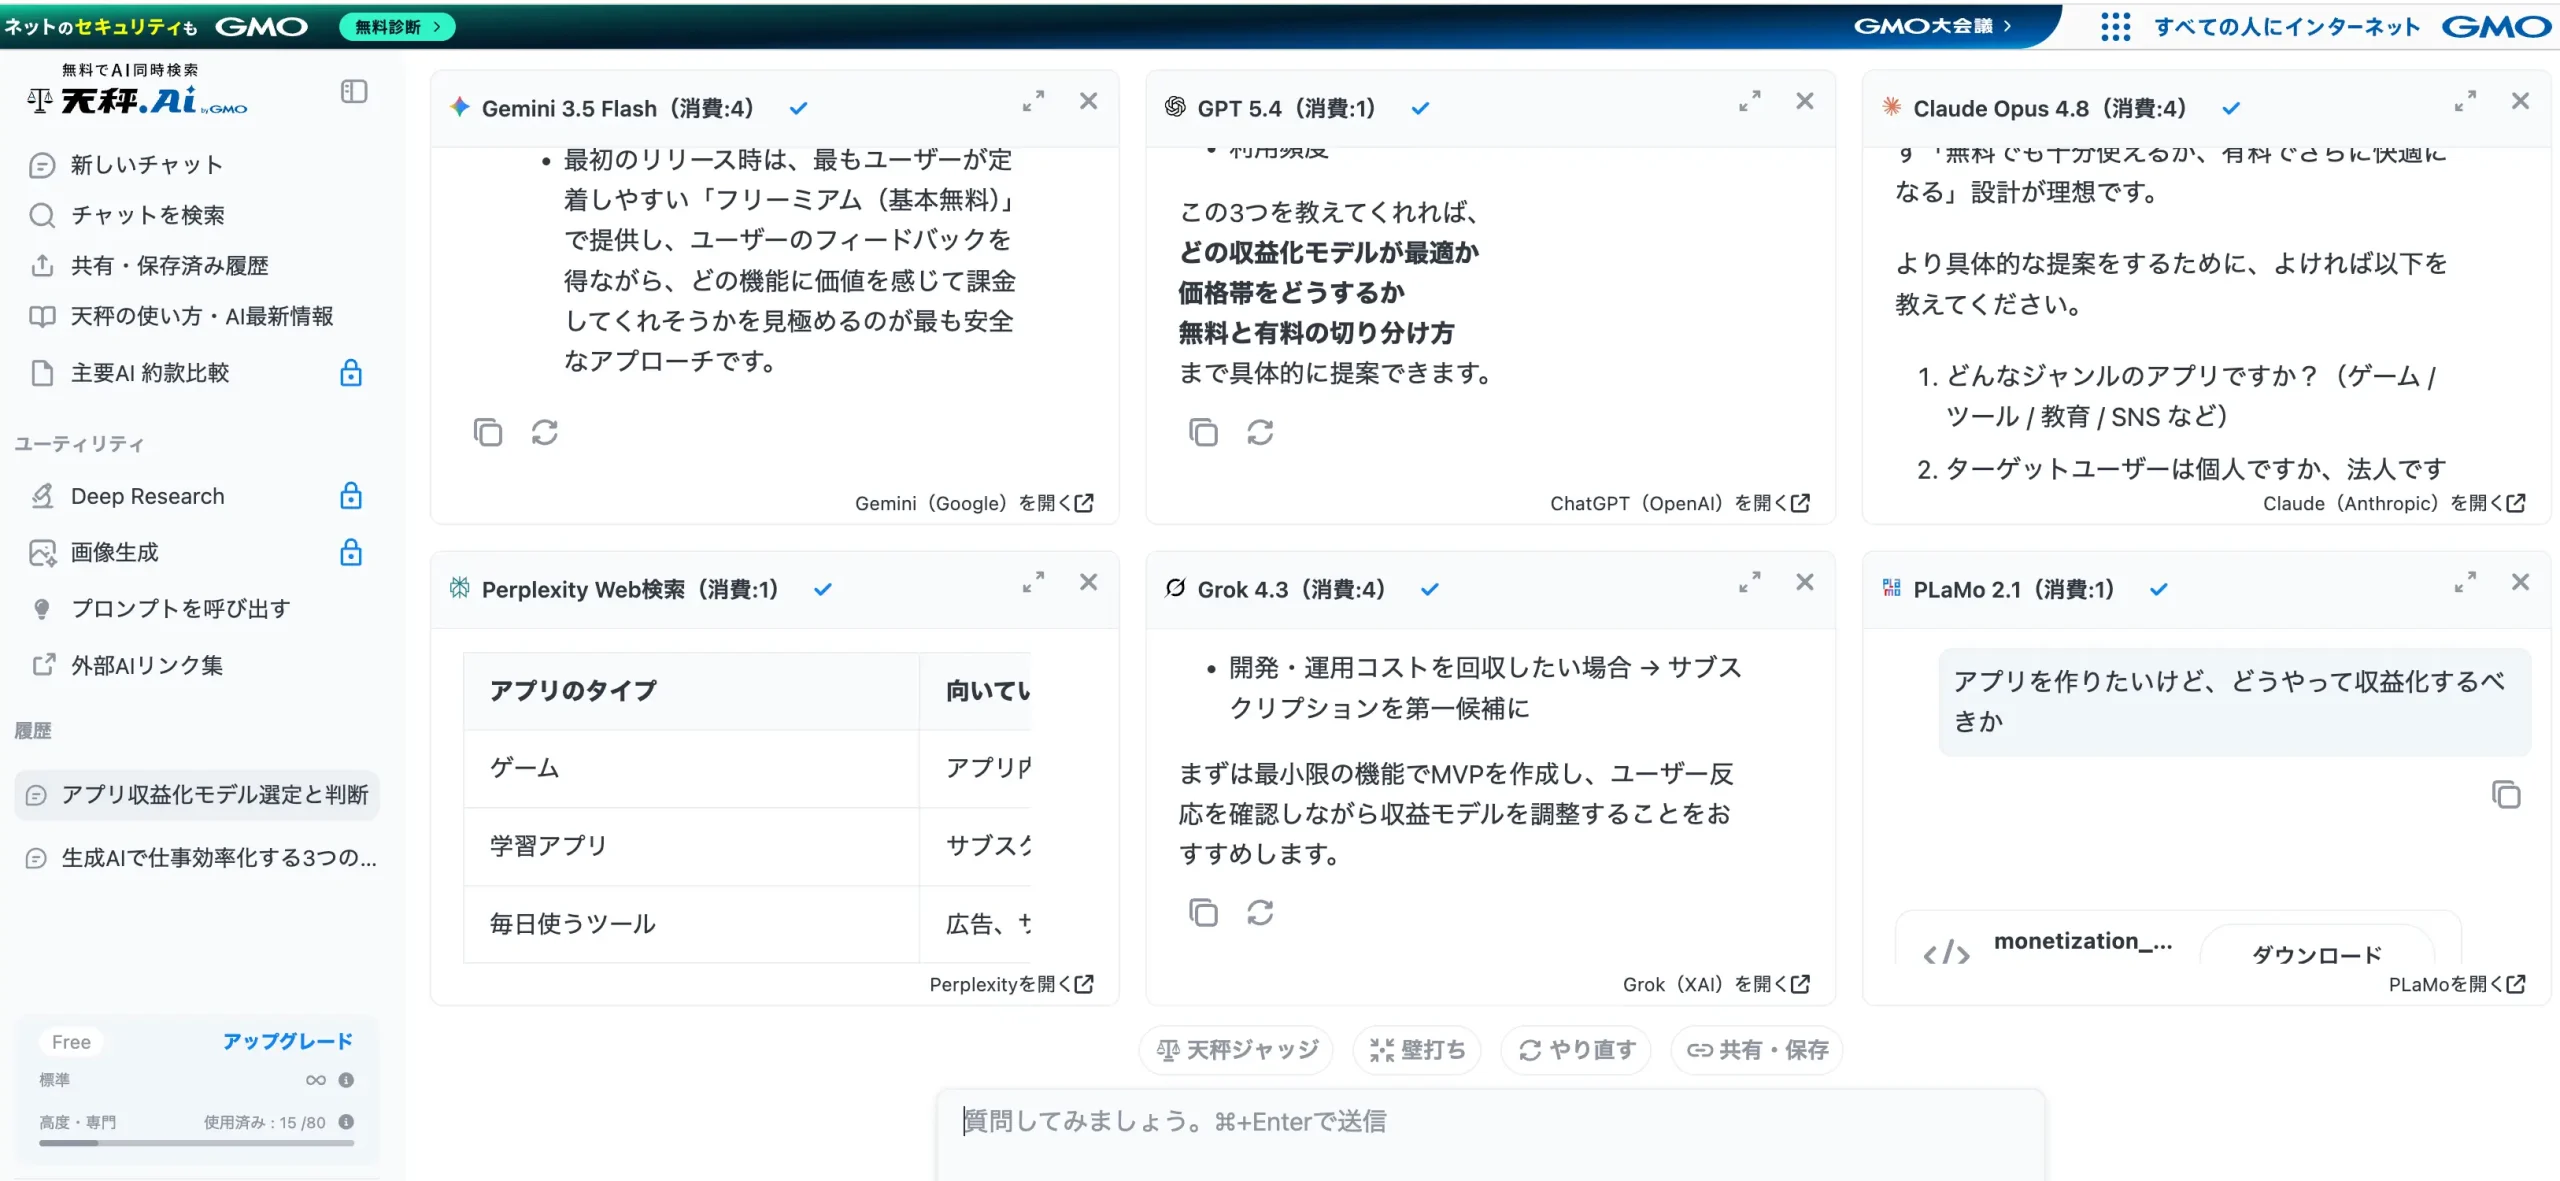
Task: Close the PLaMo 2.1 panel
Action: tap(2521, 582)
